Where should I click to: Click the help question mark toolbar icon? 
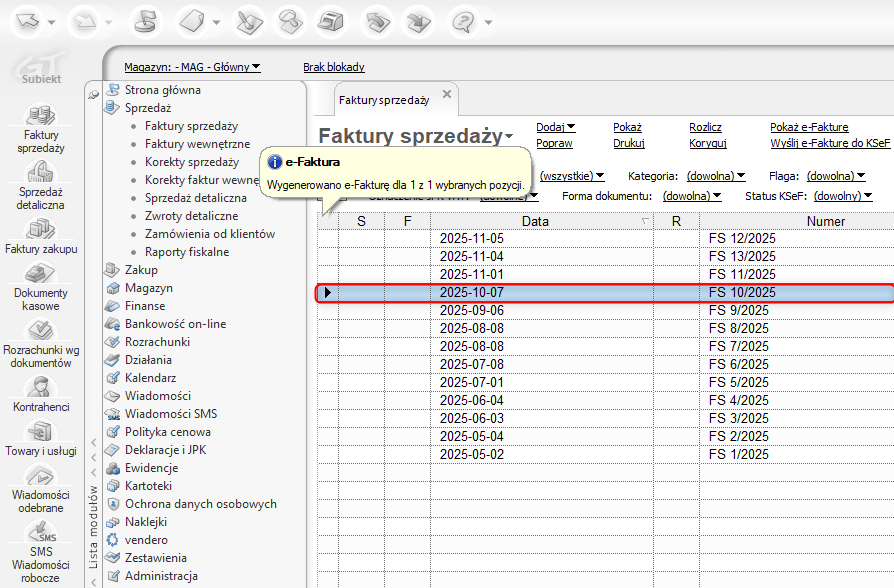(464, 20)
